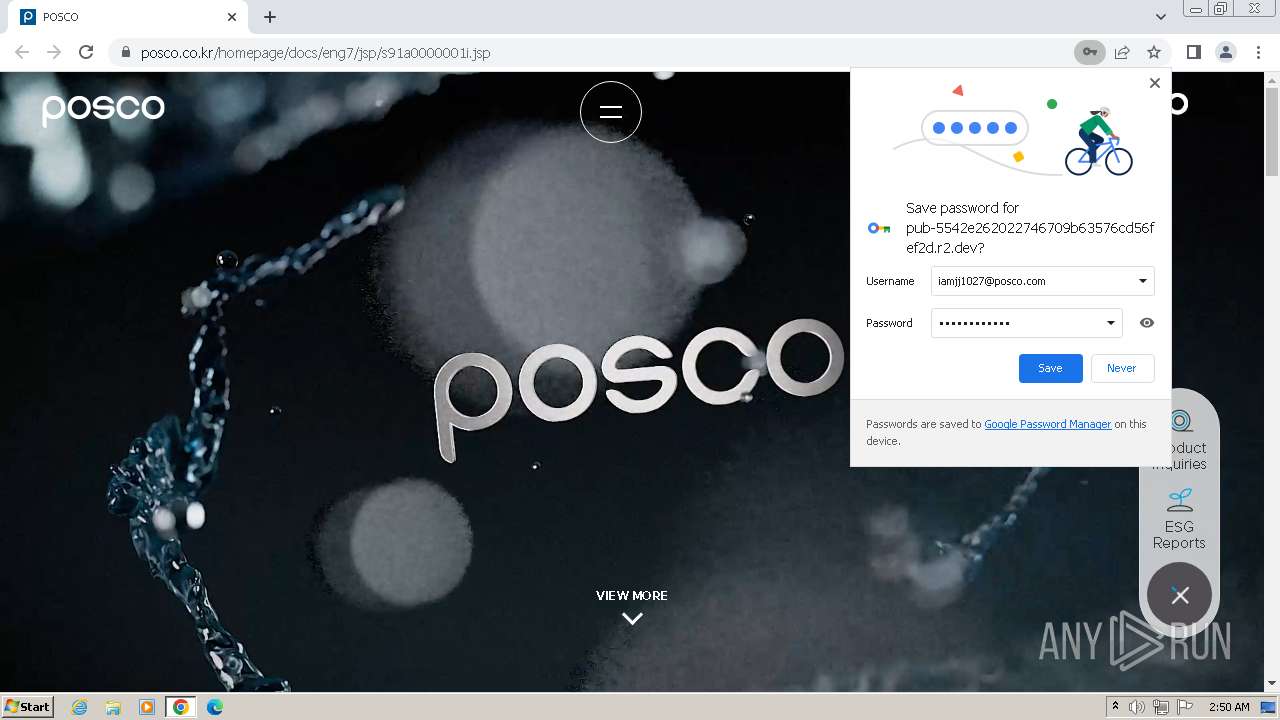
Task: Open Windows Media Player taskbar icon
Action: (147, 707)
